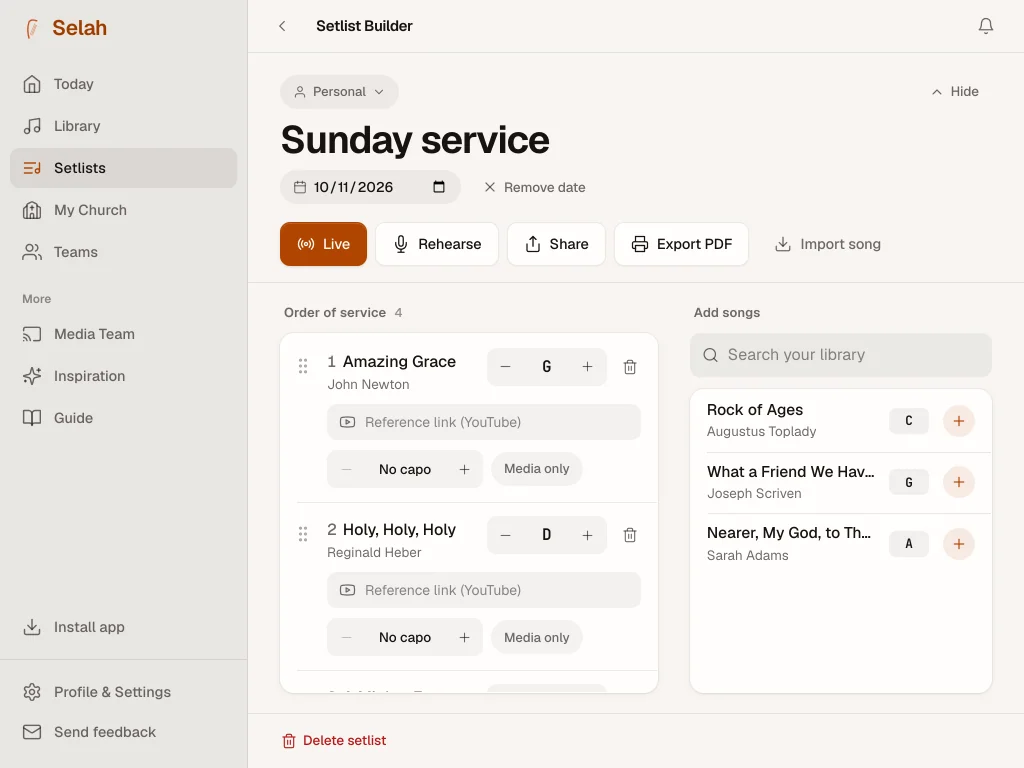Screen dimensions: 1024x768
Task: Open the Personal workspace dropdown
Action: coord(339,92)
